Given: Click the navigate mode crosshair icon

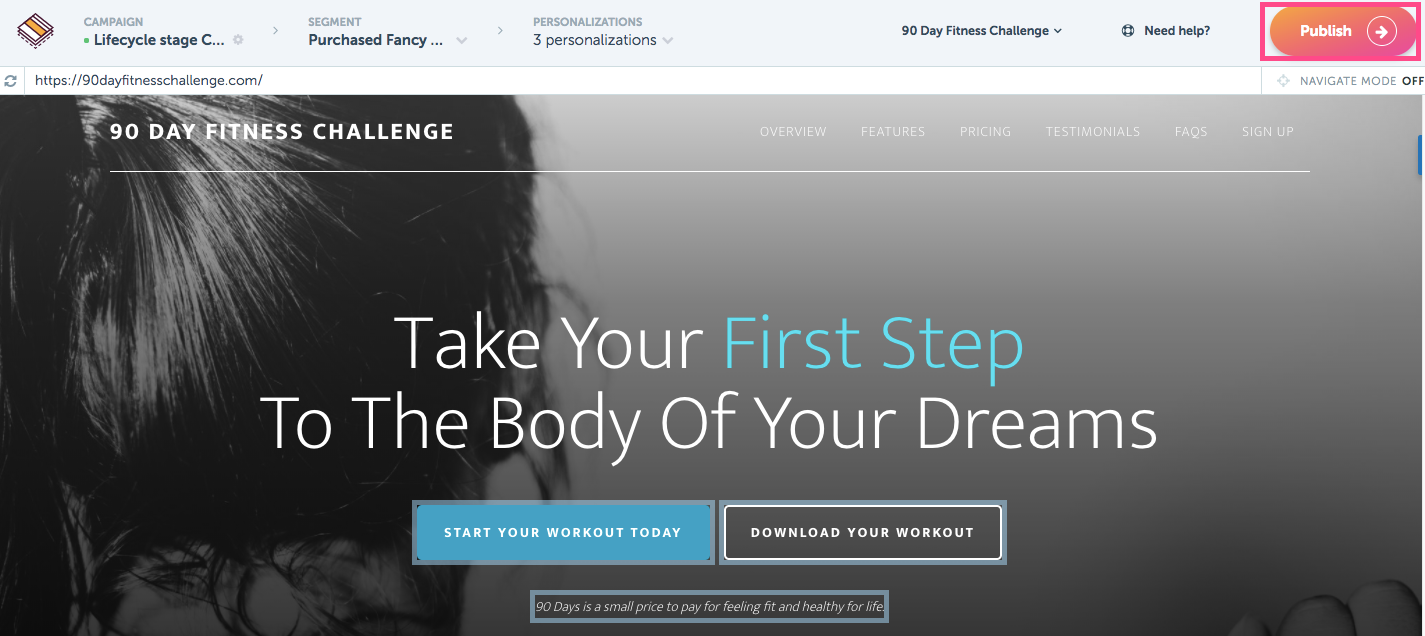Looking at the screenshot, I should [x=1284, y=81].
